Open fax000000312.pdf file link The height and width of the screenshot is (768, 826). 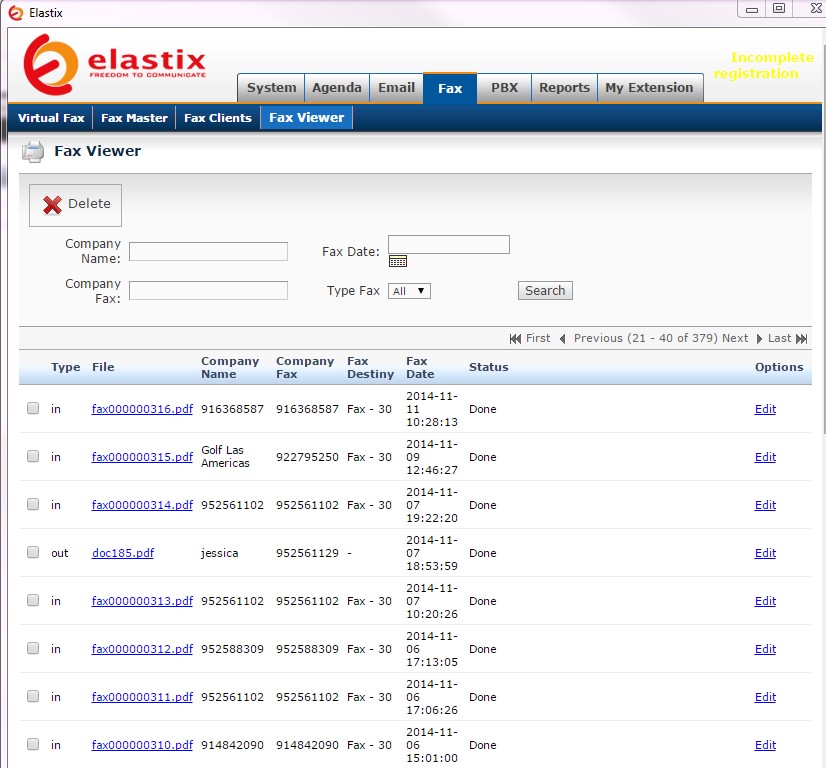[x=142, y=649]
